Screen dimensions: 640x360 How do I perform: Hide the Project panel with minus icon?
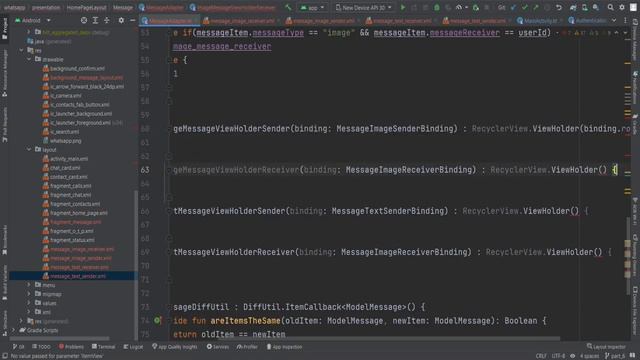132,20
